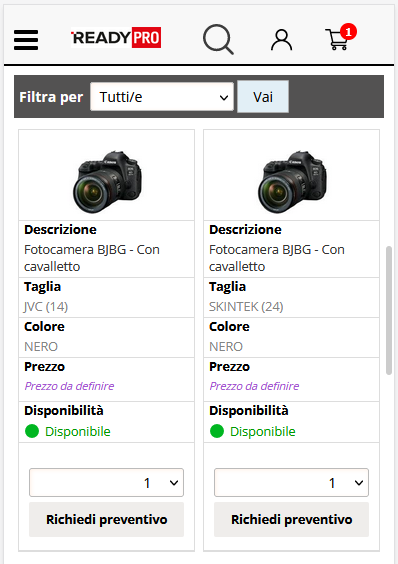Viewport: 398px width, 564px height.
Task: Open the search magnifier icon
Action: 218,39
